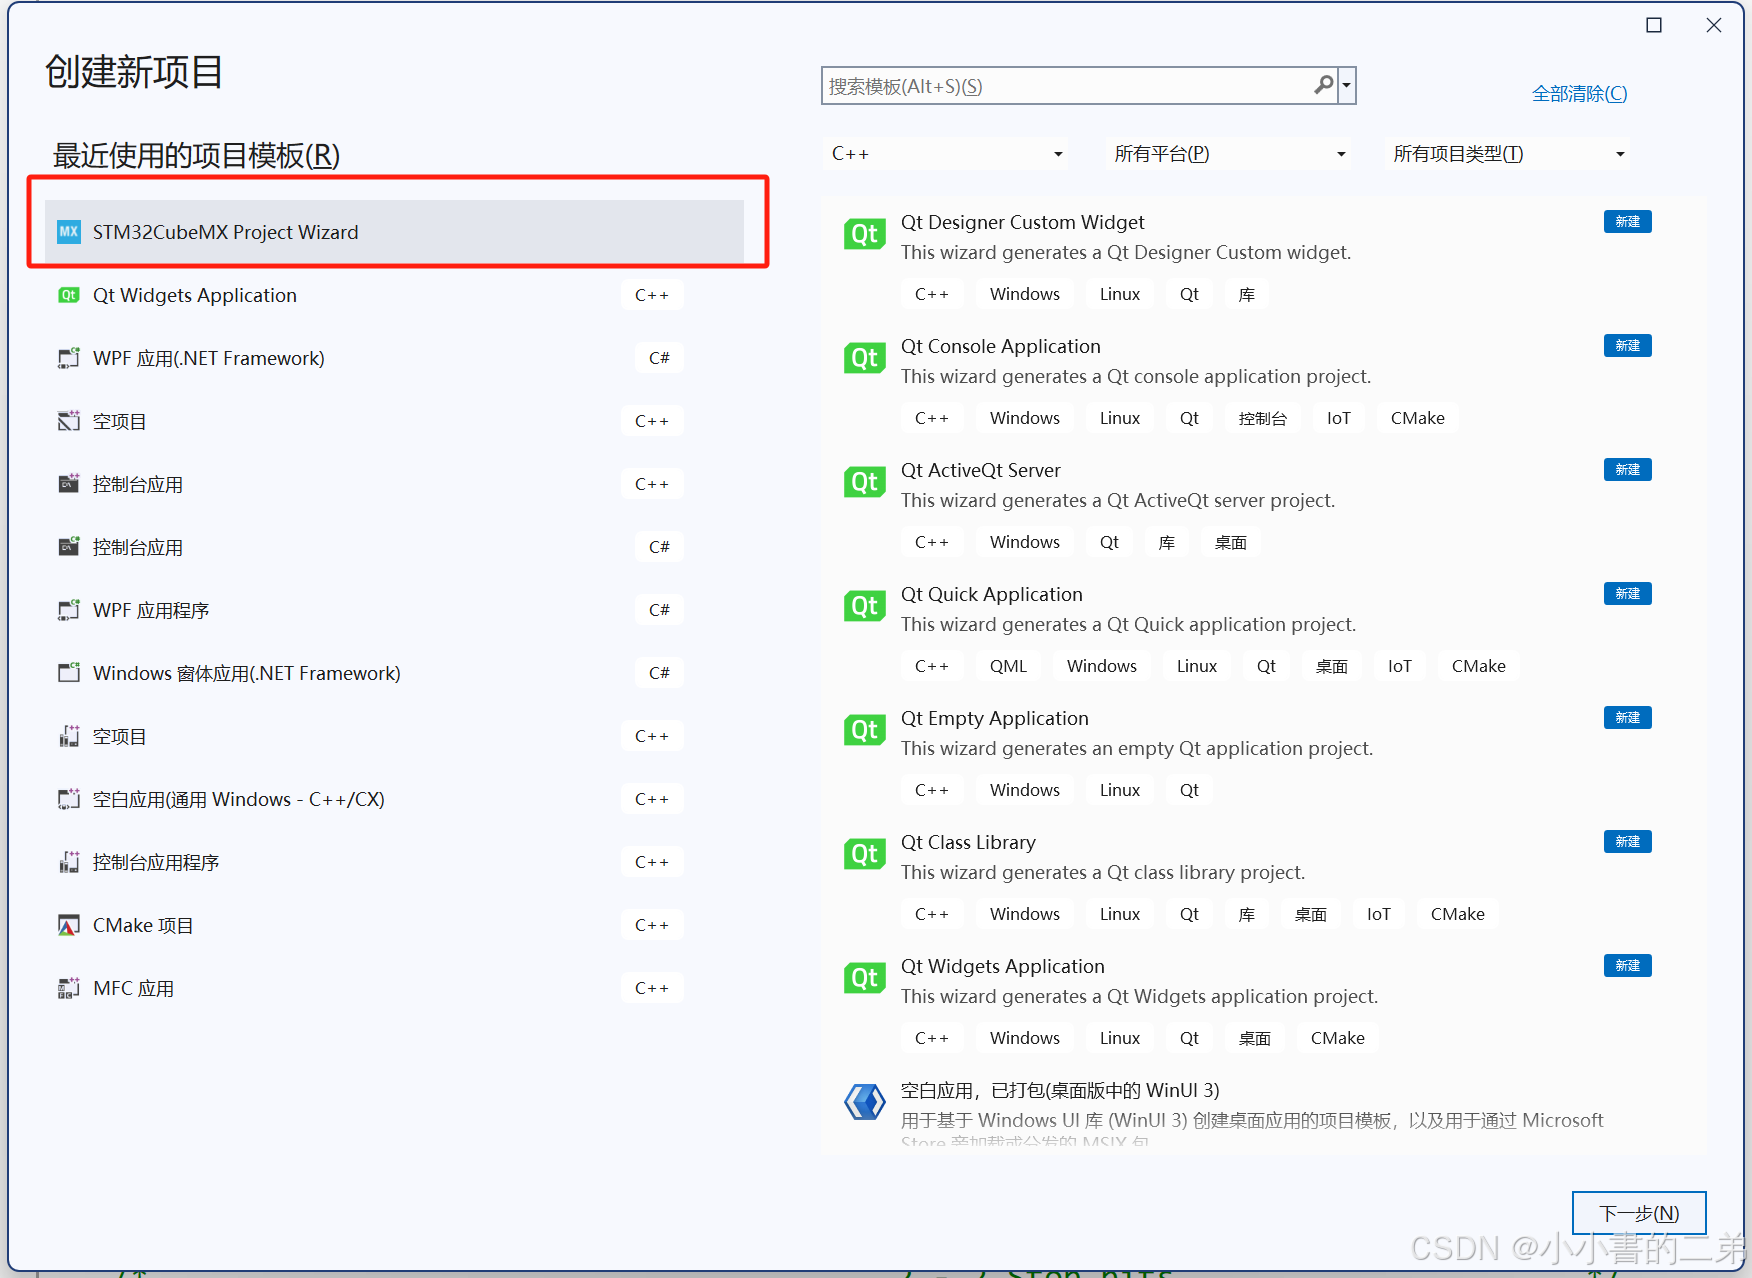Screen dimensions: 1752x1278
Task: Click 新建 next to Qt Widgets Application
Action: [1627, 965]
